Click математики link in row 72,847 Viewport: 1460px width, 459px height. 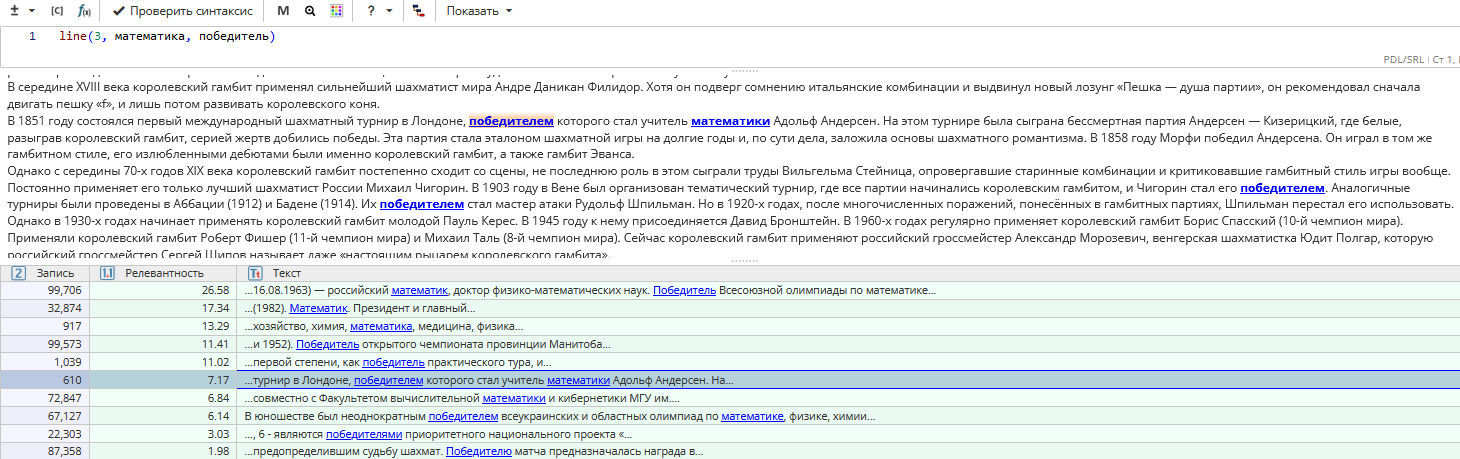click(x=514, y=398)
